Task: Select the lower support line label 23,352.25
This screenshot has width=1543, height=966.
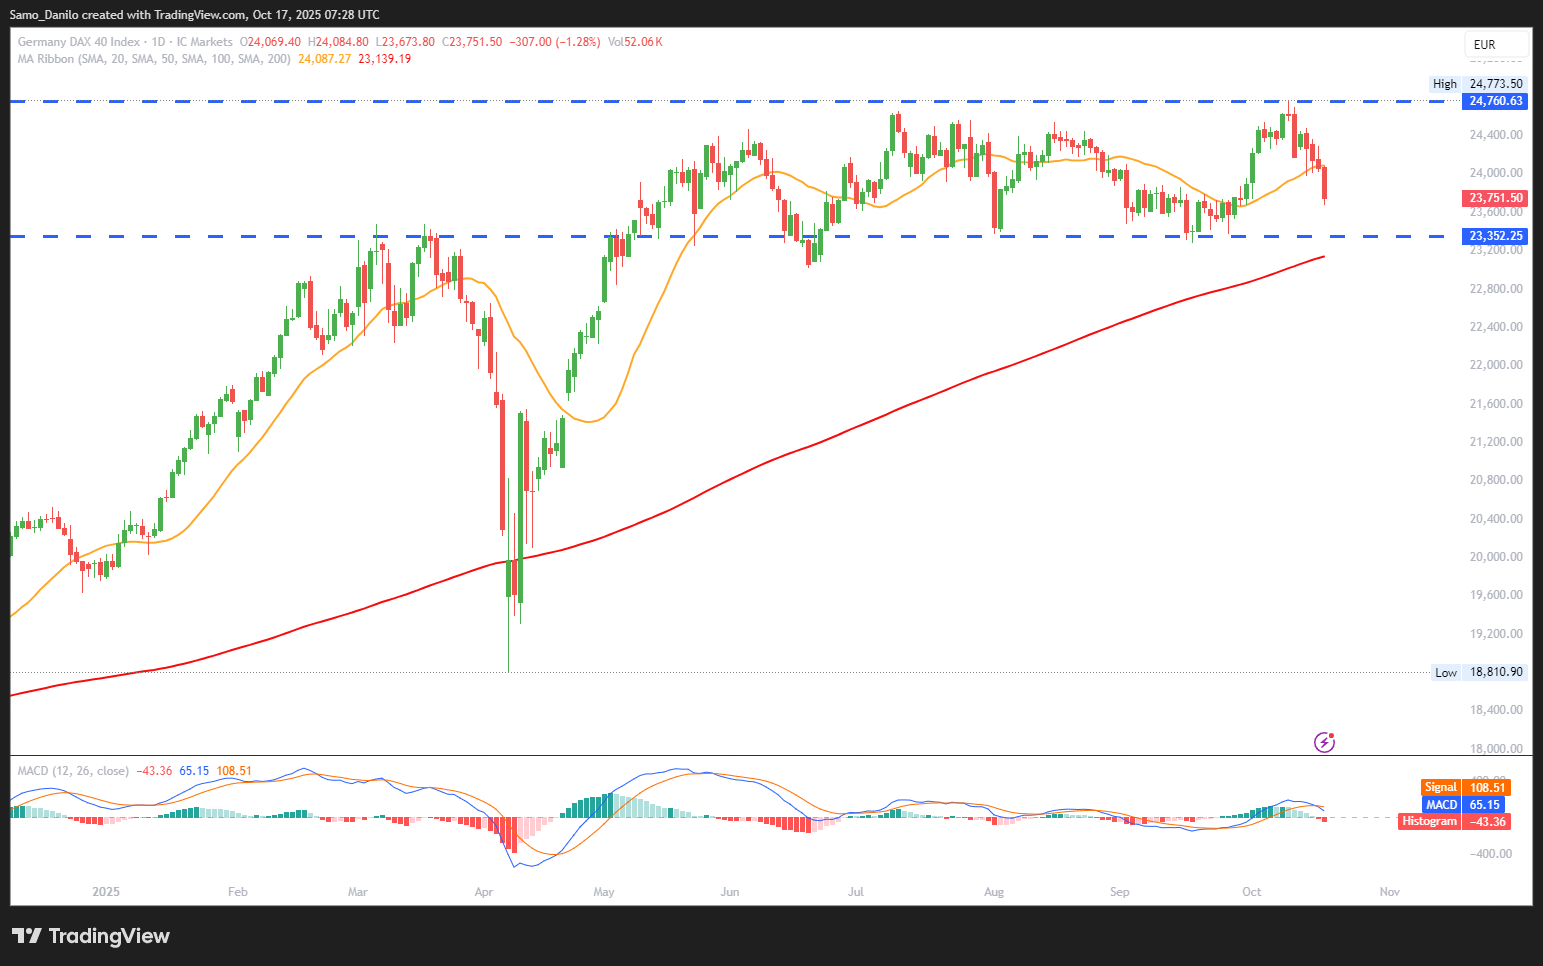Action: pos(1496,236)
